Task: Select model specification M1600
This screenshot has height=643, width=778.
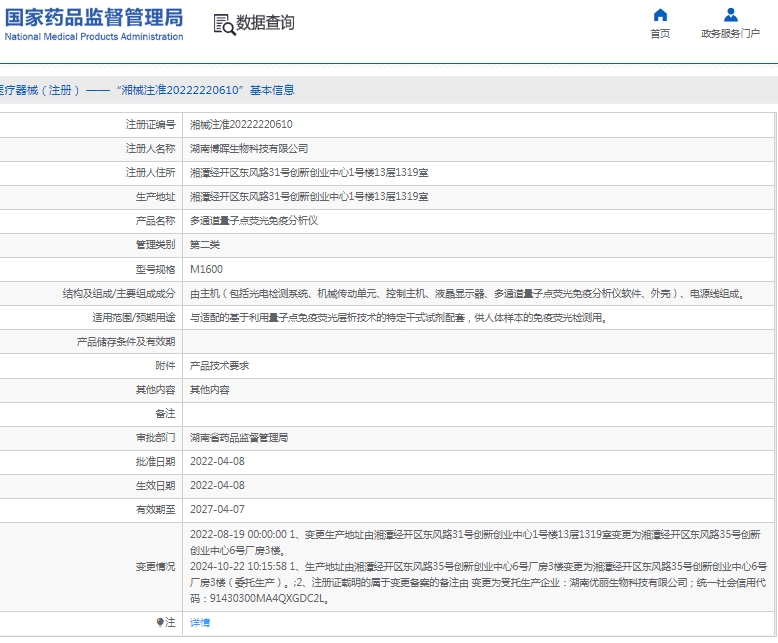Action: pos(206,269)
